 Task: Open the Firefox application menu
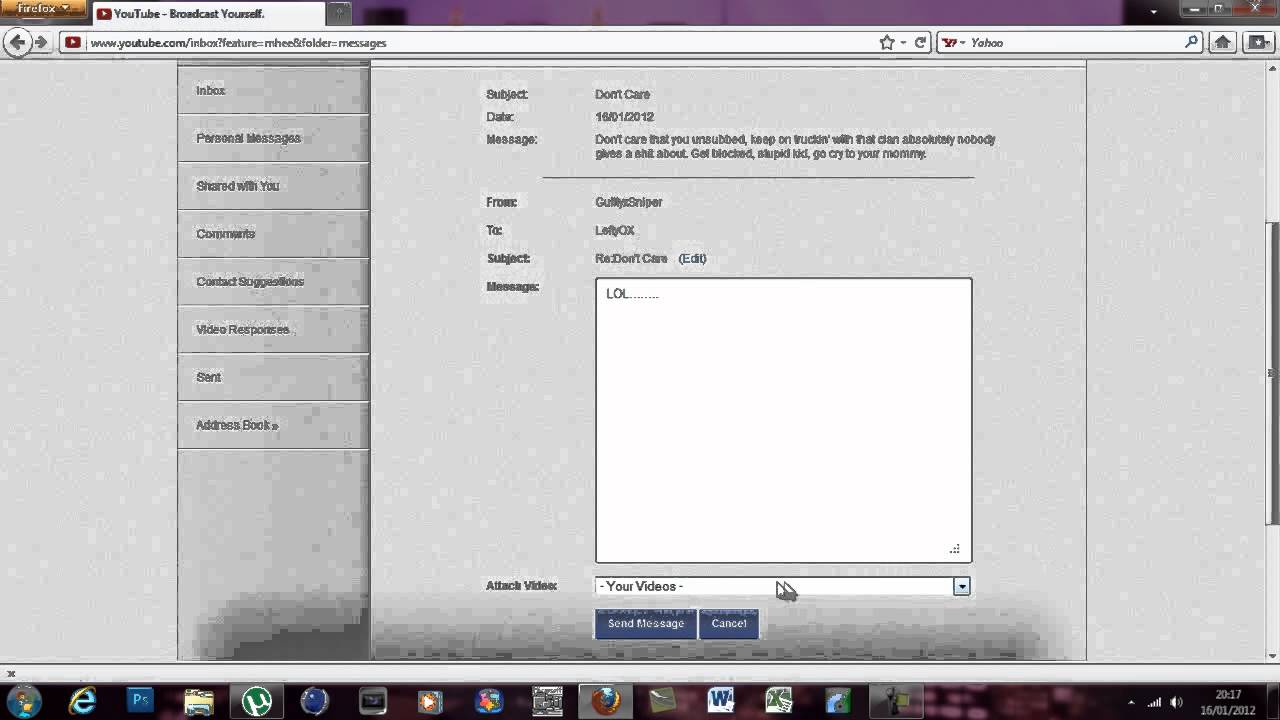pyautogui.click(x=43, y=9)
